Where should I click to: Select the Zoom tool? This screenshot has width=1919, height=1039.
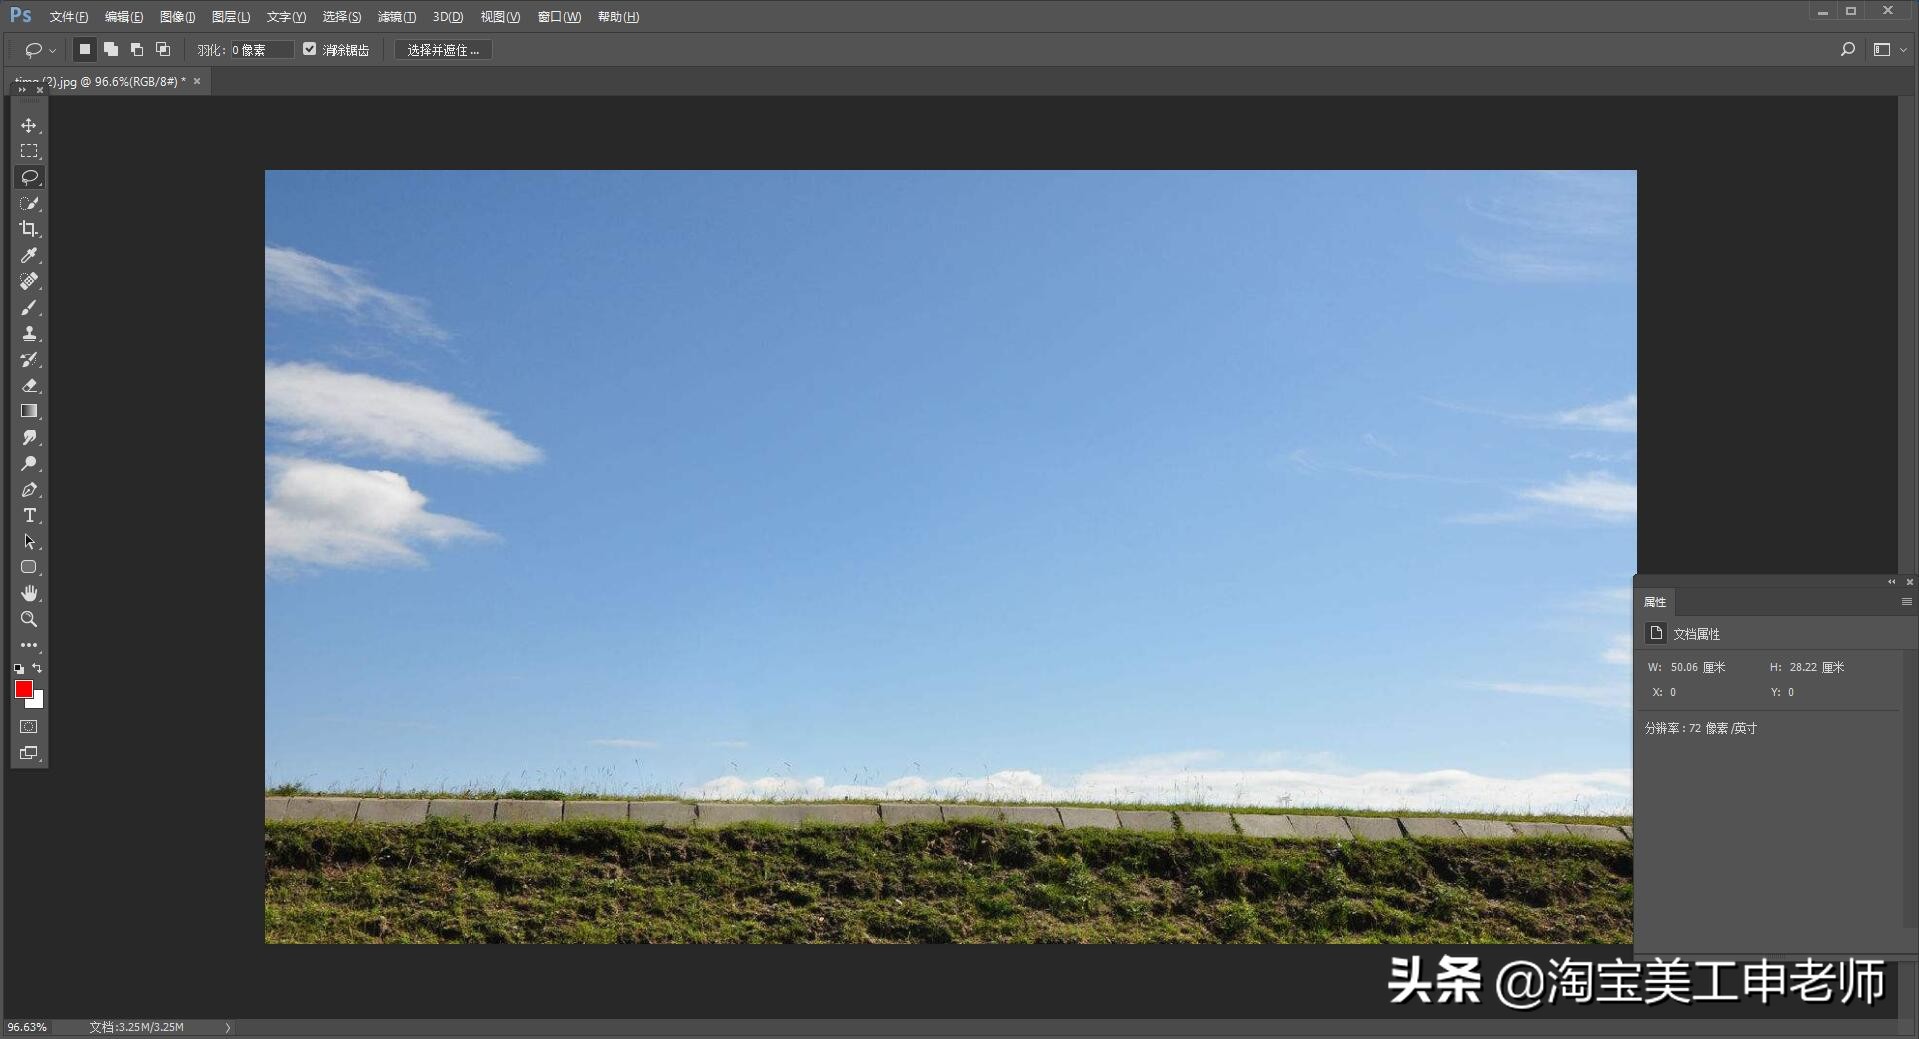29,619
